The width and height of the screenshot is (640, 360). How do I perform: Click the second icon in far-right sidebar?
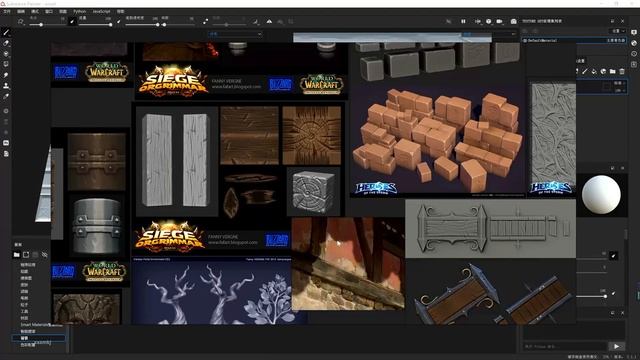(x=634, y=43)
